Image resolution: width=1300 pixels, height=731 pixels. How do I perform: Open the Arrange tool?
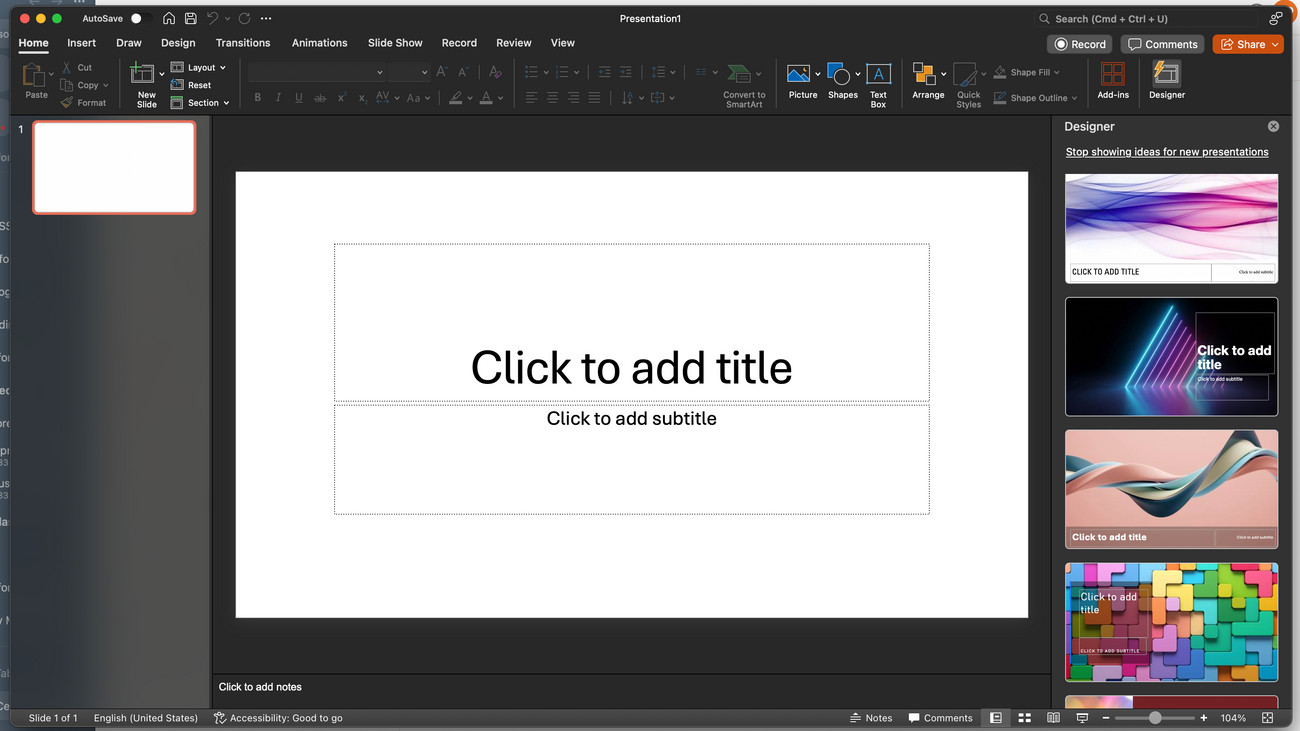point(926,75)
